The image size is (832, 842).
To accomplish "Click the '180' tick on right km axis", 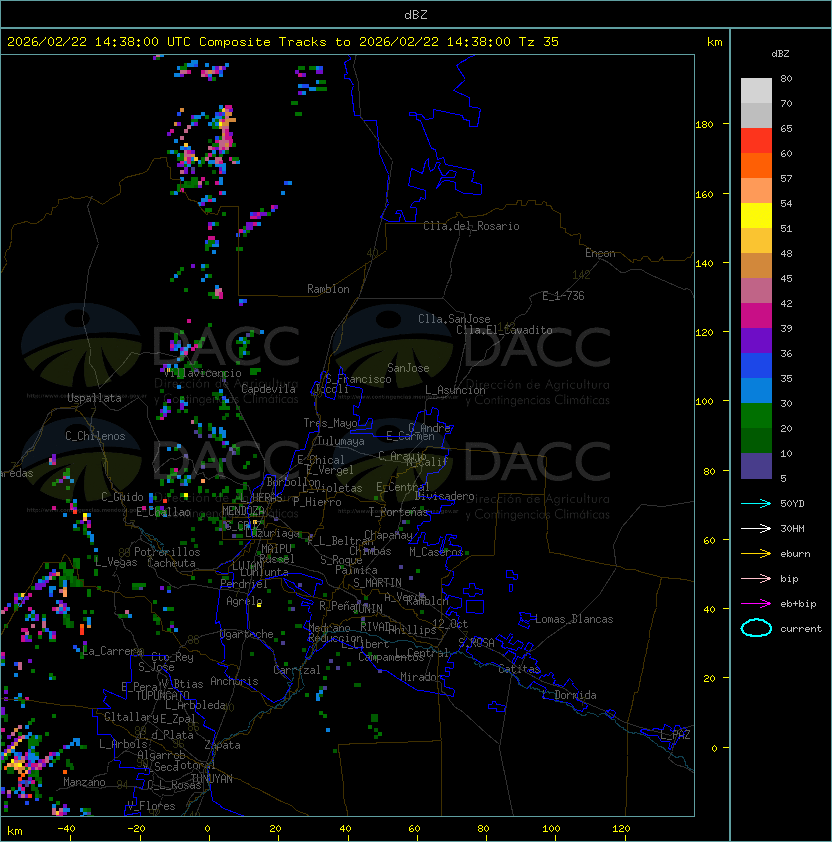I will (704, 125).
